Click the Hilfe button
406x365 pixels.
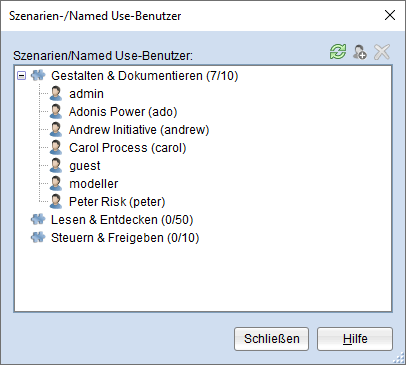click(x=355, y=339)
